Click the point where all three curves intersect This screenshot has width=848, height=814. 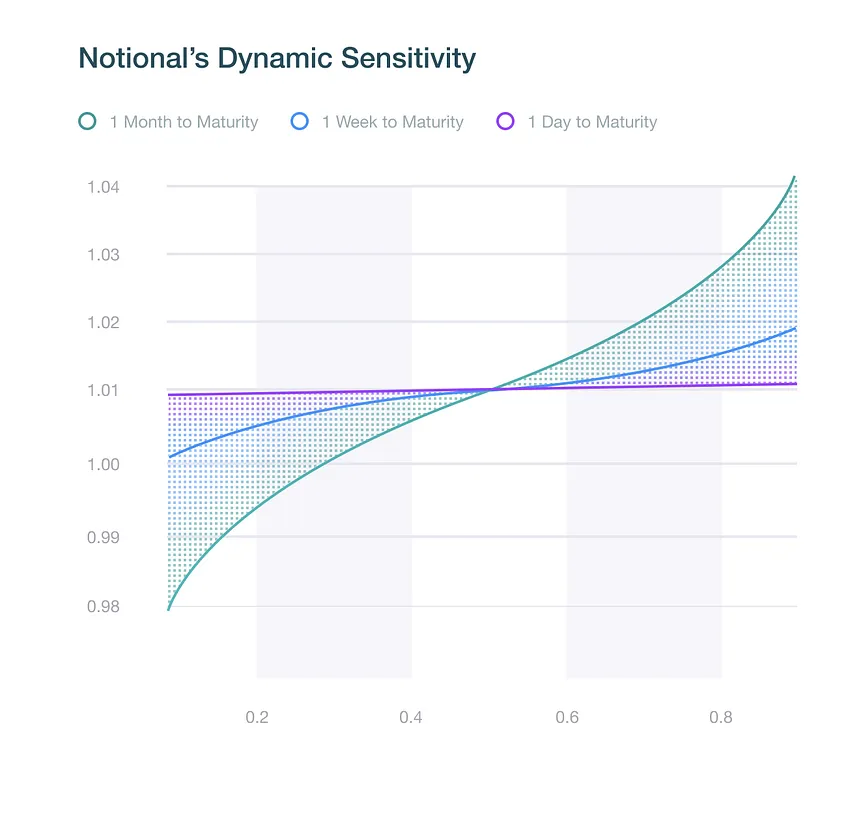pos(492,389)
